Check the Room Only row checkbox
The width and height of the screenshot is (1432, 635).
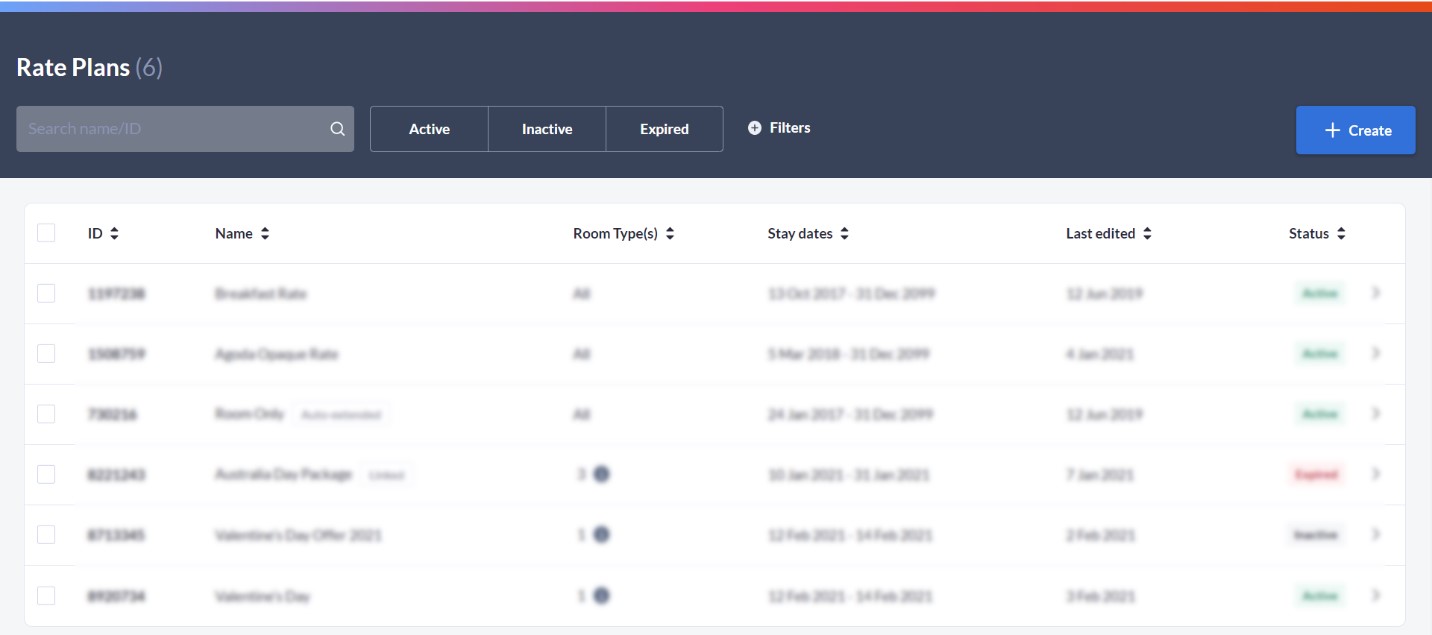[x=46, y=413]
